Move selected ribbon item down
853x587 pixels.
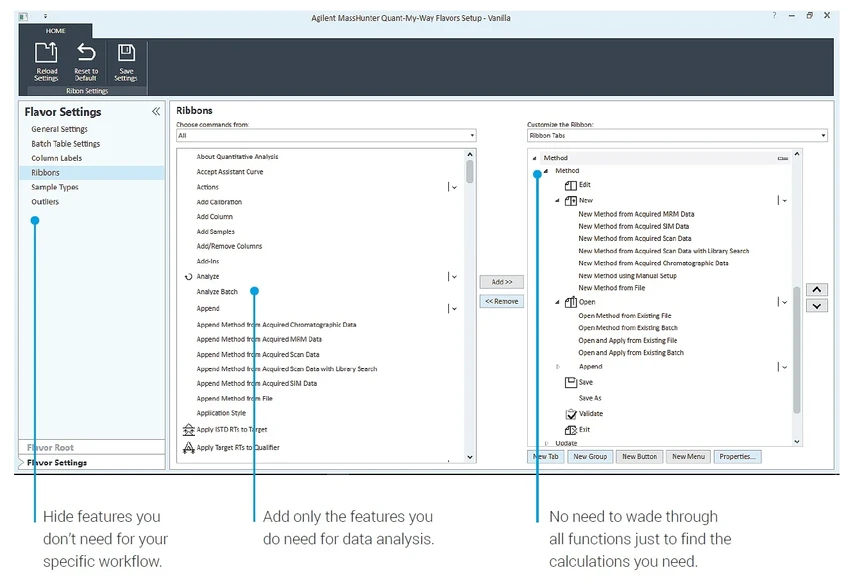click(x=817, y=306)
